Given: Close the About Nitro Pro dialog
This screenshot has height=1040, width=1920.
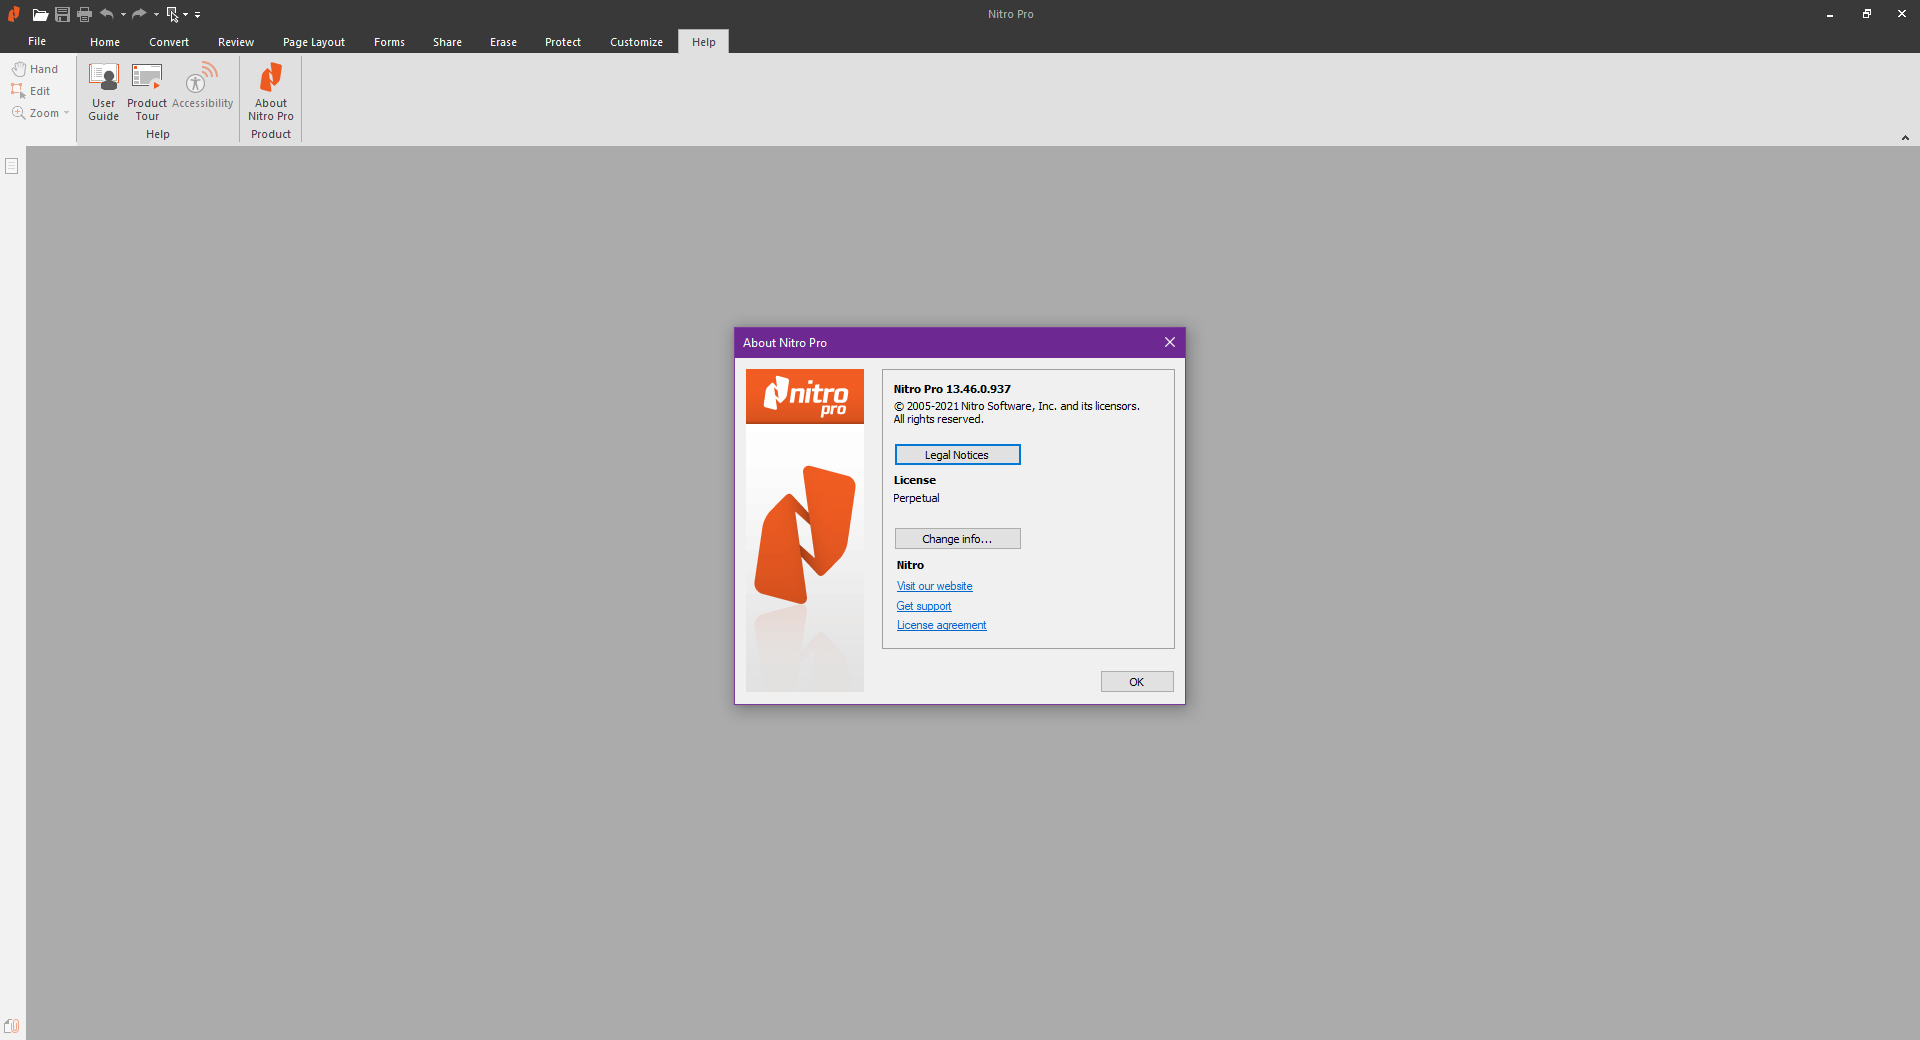Looking at the screenshot, I should [x=1170, y=342].
